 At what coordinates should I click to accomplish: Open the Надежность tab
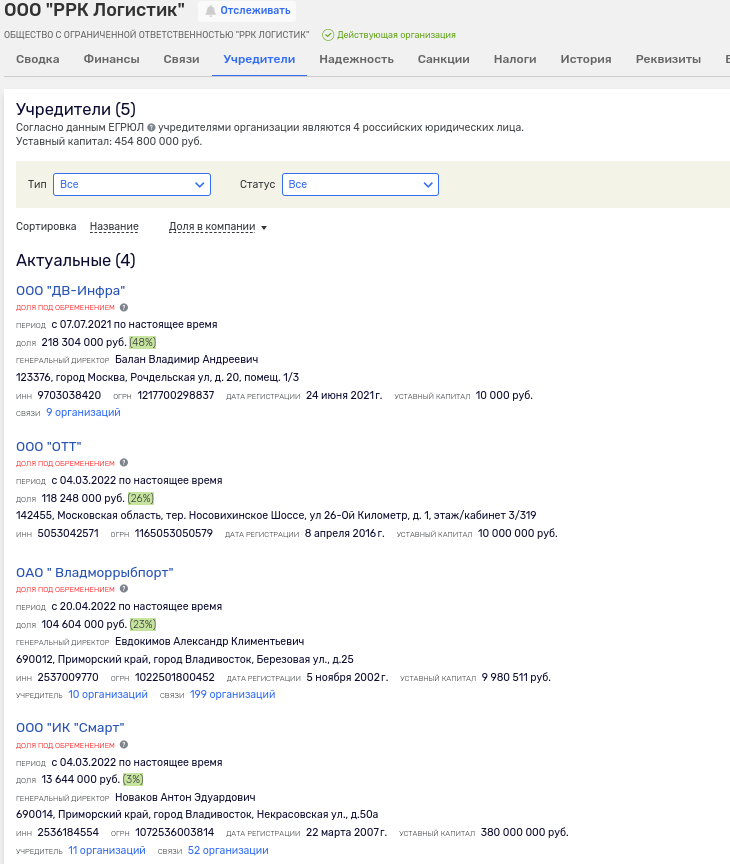click(356, 59)
